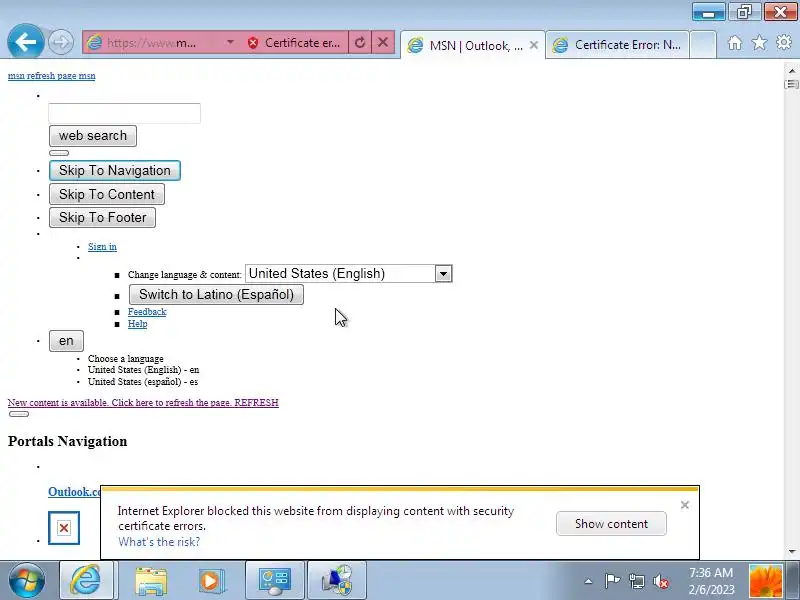Follow the msn refresh page msn link
The width and height of the screenshot is (800, 600).
(52, 76)
